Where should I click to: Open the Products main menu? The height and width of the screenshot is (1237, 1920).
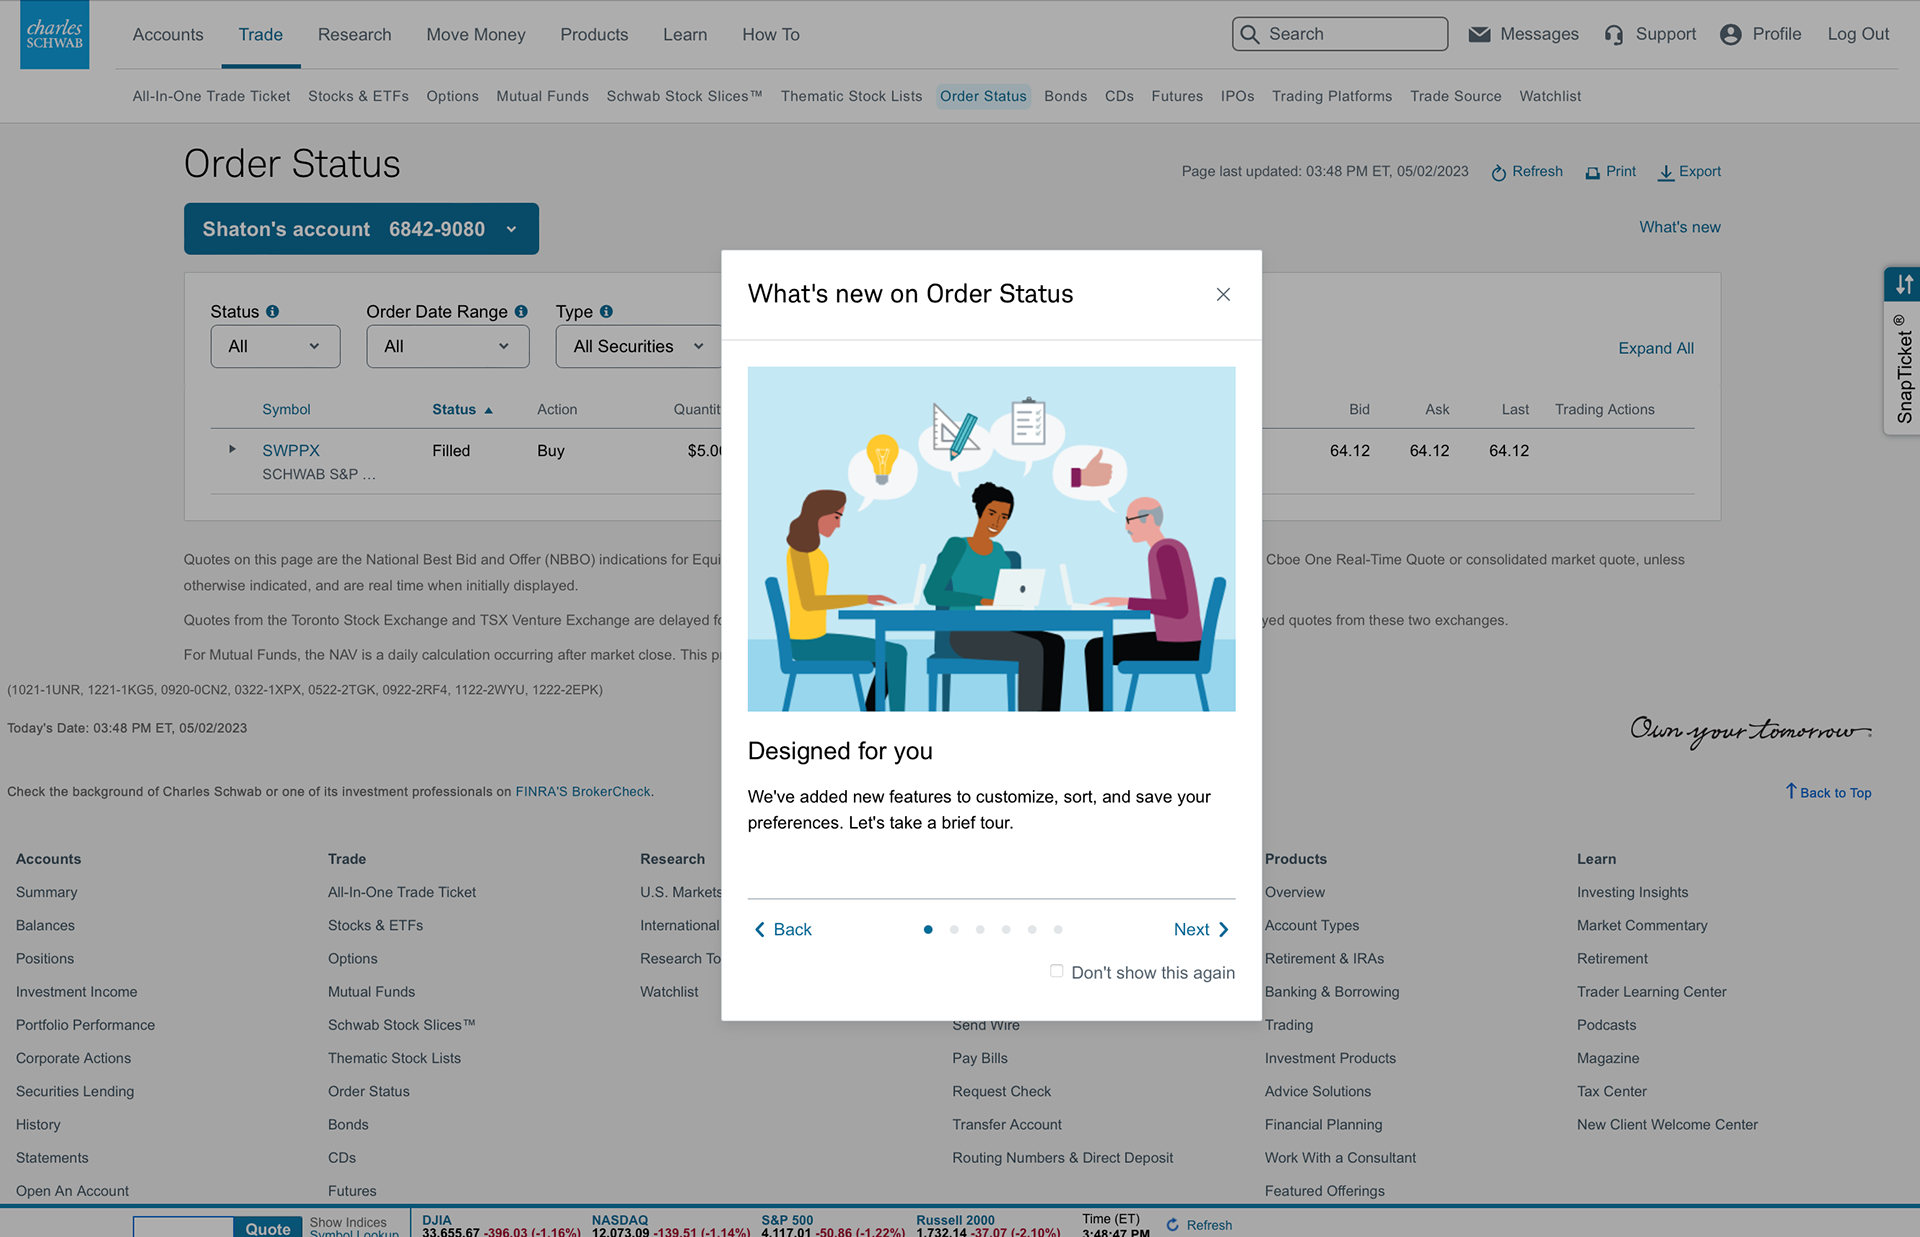coord(594,35)
